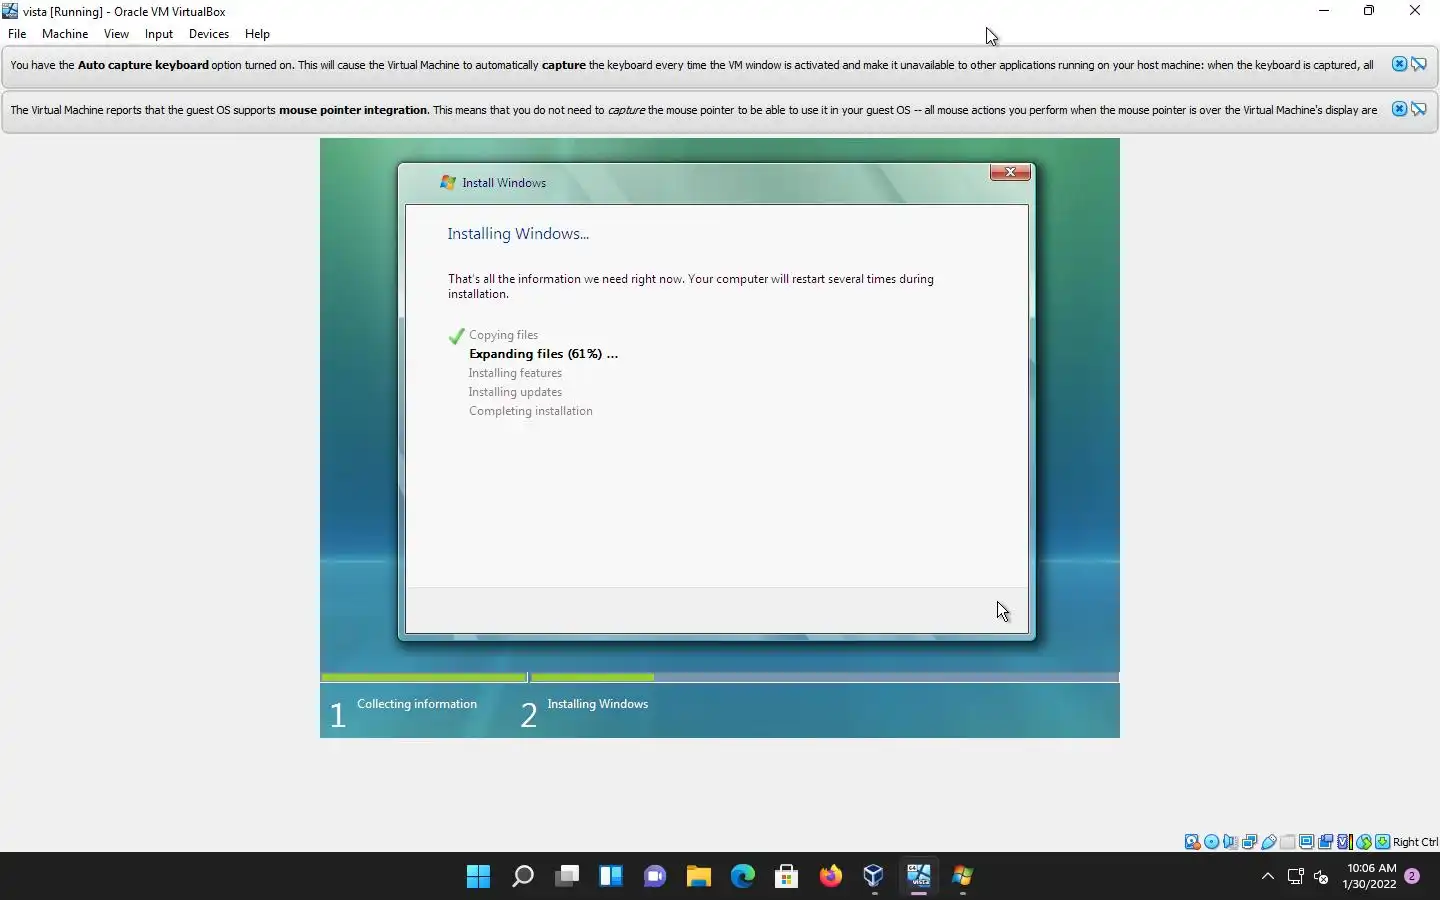Open the File menu in VirtualBox

point(17,34)
